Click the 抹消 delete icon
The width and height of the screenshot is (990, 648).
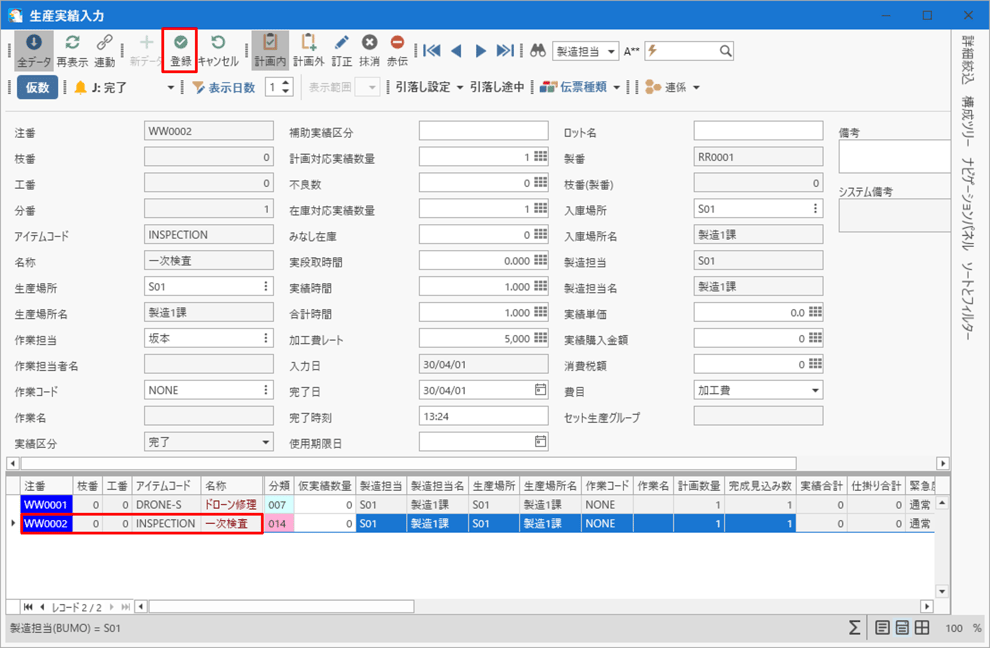(369, 49)
